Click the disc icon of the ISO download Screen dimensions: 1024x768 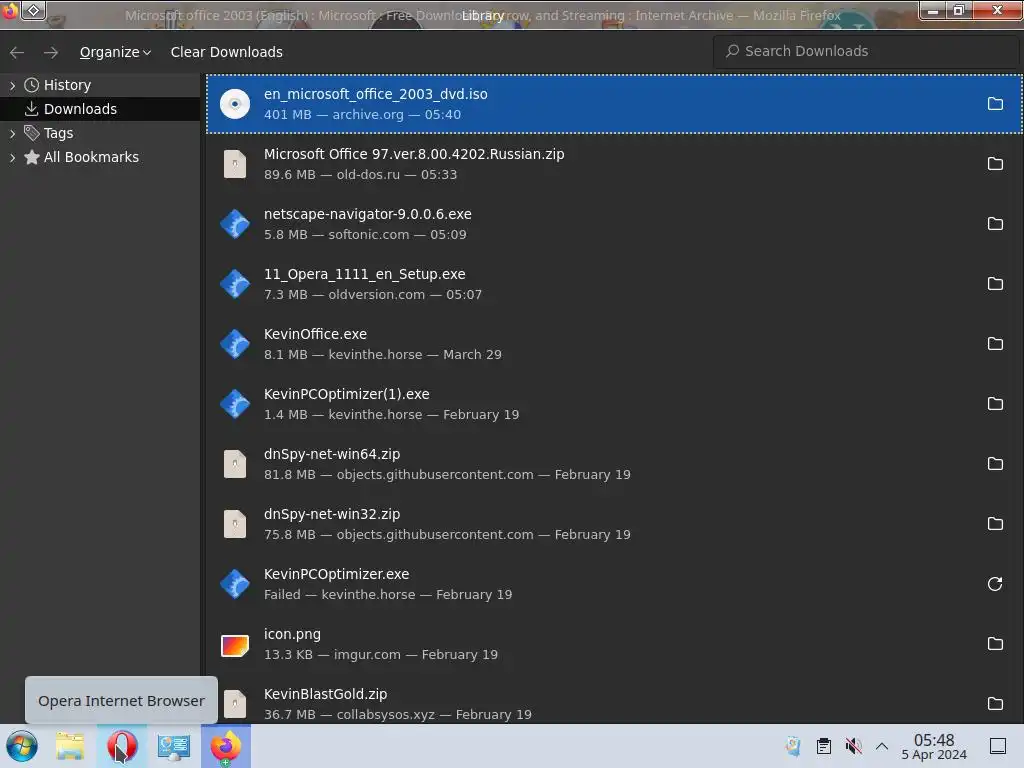tap(235, 104)
